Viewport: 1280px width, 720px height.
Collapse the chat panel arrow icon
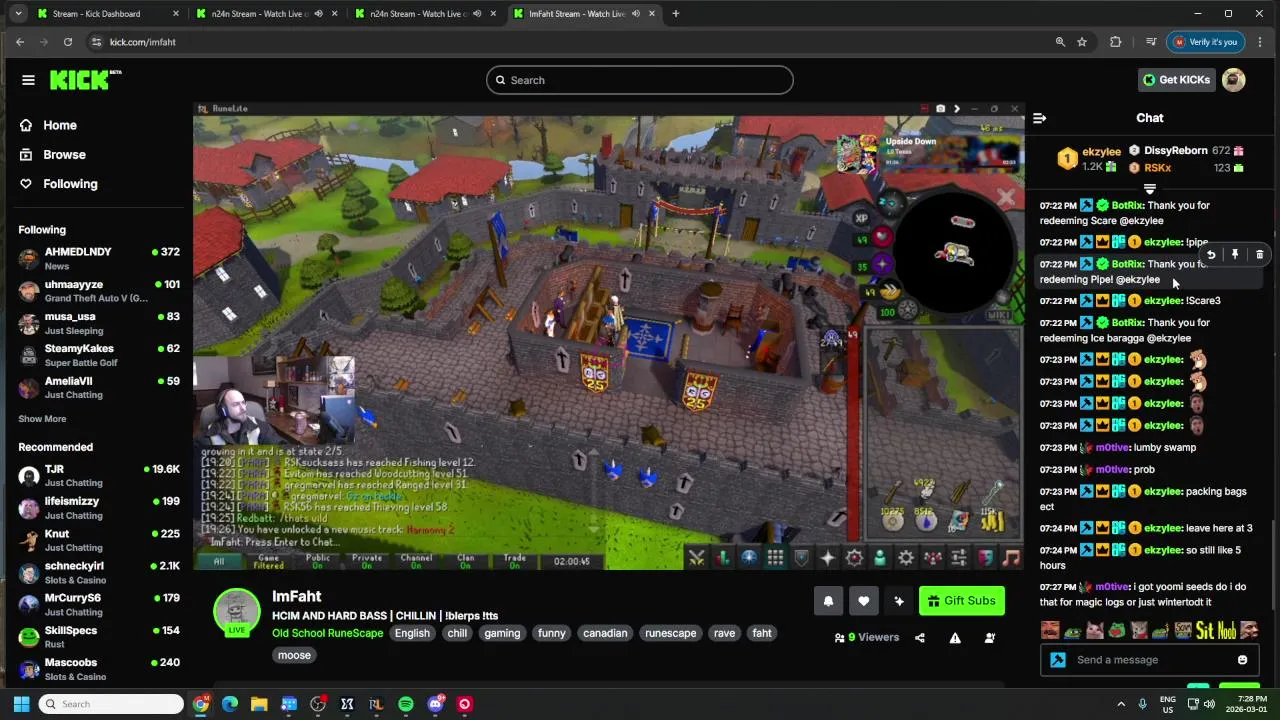click(1039, 118)
